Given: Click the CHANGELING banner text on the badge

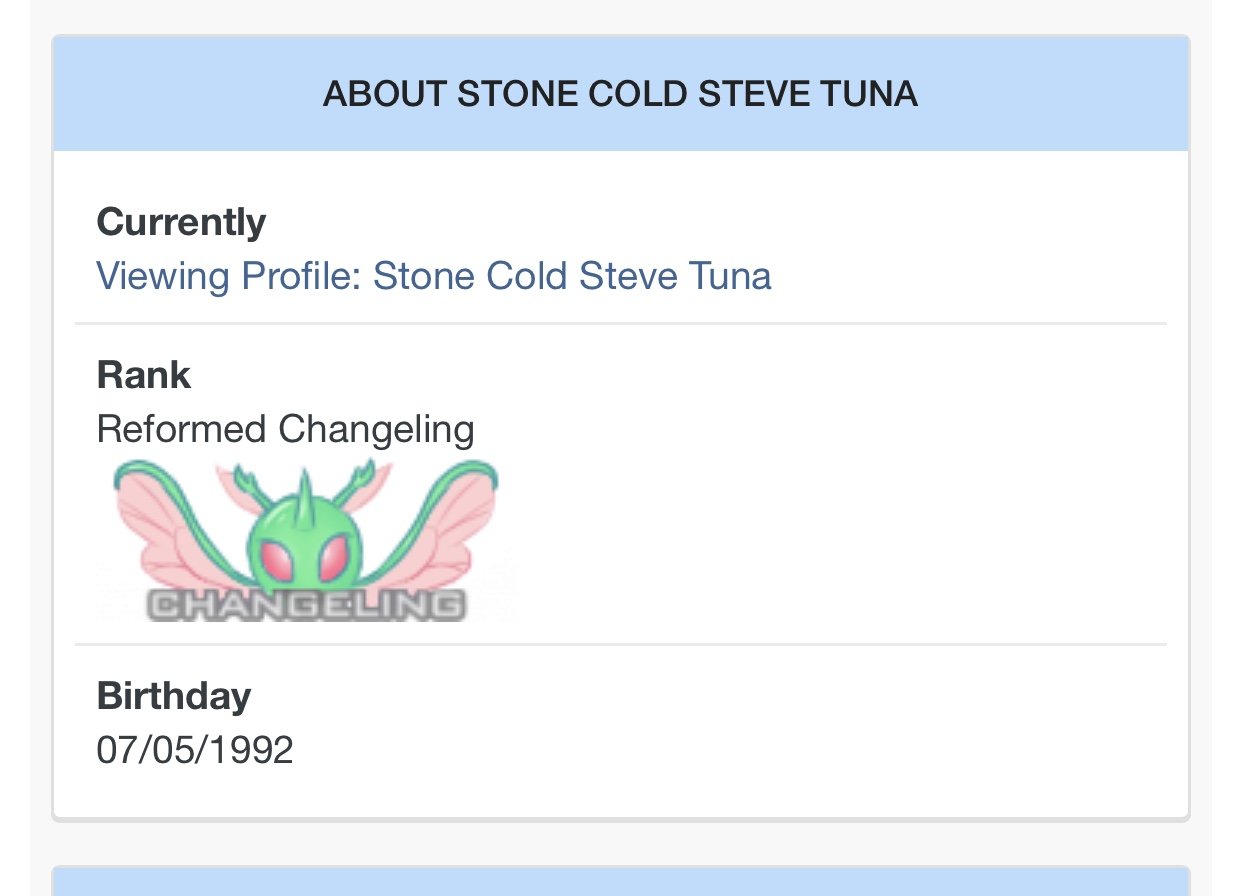Looking at the screenshot, I should 306,604.
